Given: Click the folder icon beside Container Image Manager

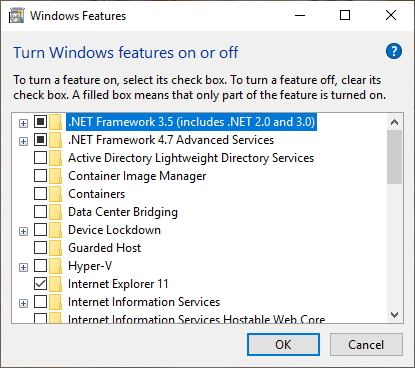Looking at the screenshot, I should (55, 176).
